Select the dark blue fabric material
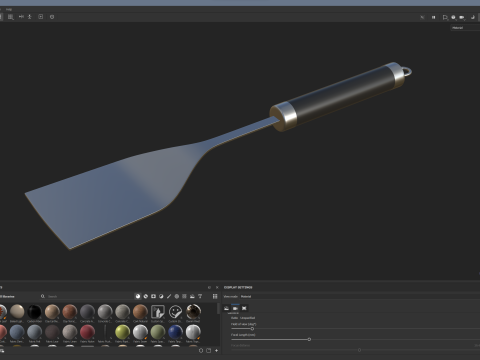Image resolution: width=480 pixels, height=360 pixels. click(175, 332)
